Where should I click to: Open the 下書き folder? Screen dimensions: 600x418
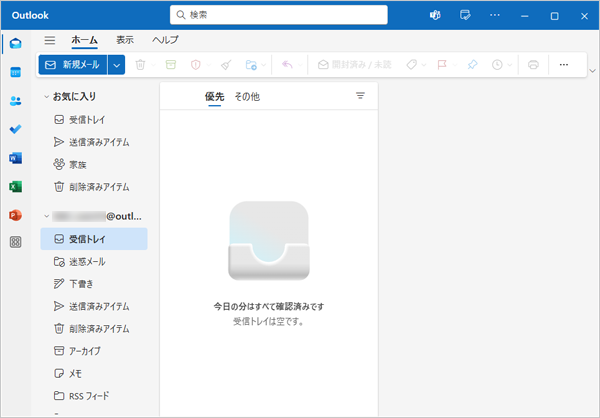[94, 284]
